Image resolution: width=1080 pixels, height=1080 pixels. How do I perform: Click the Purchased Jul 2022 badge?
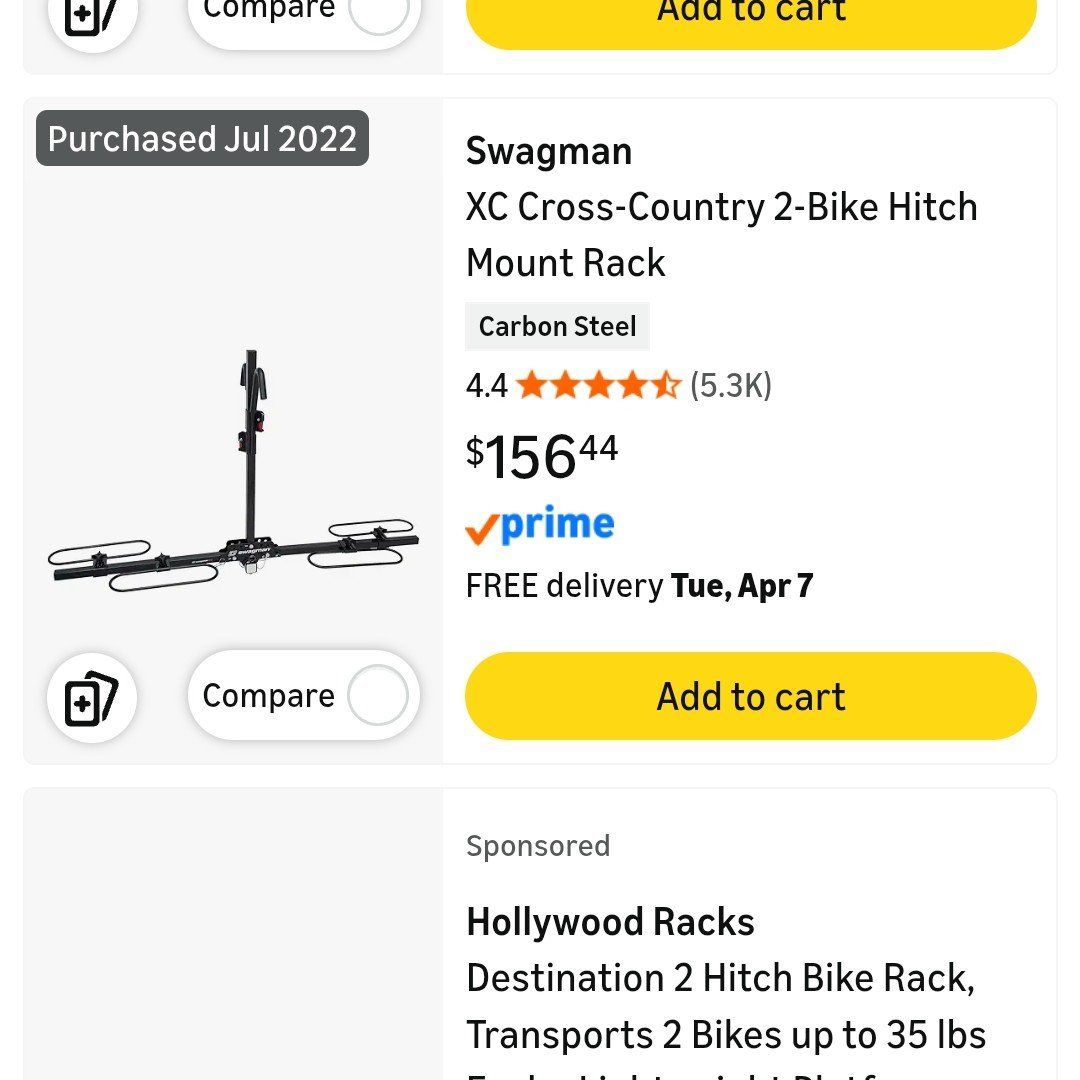201,139
